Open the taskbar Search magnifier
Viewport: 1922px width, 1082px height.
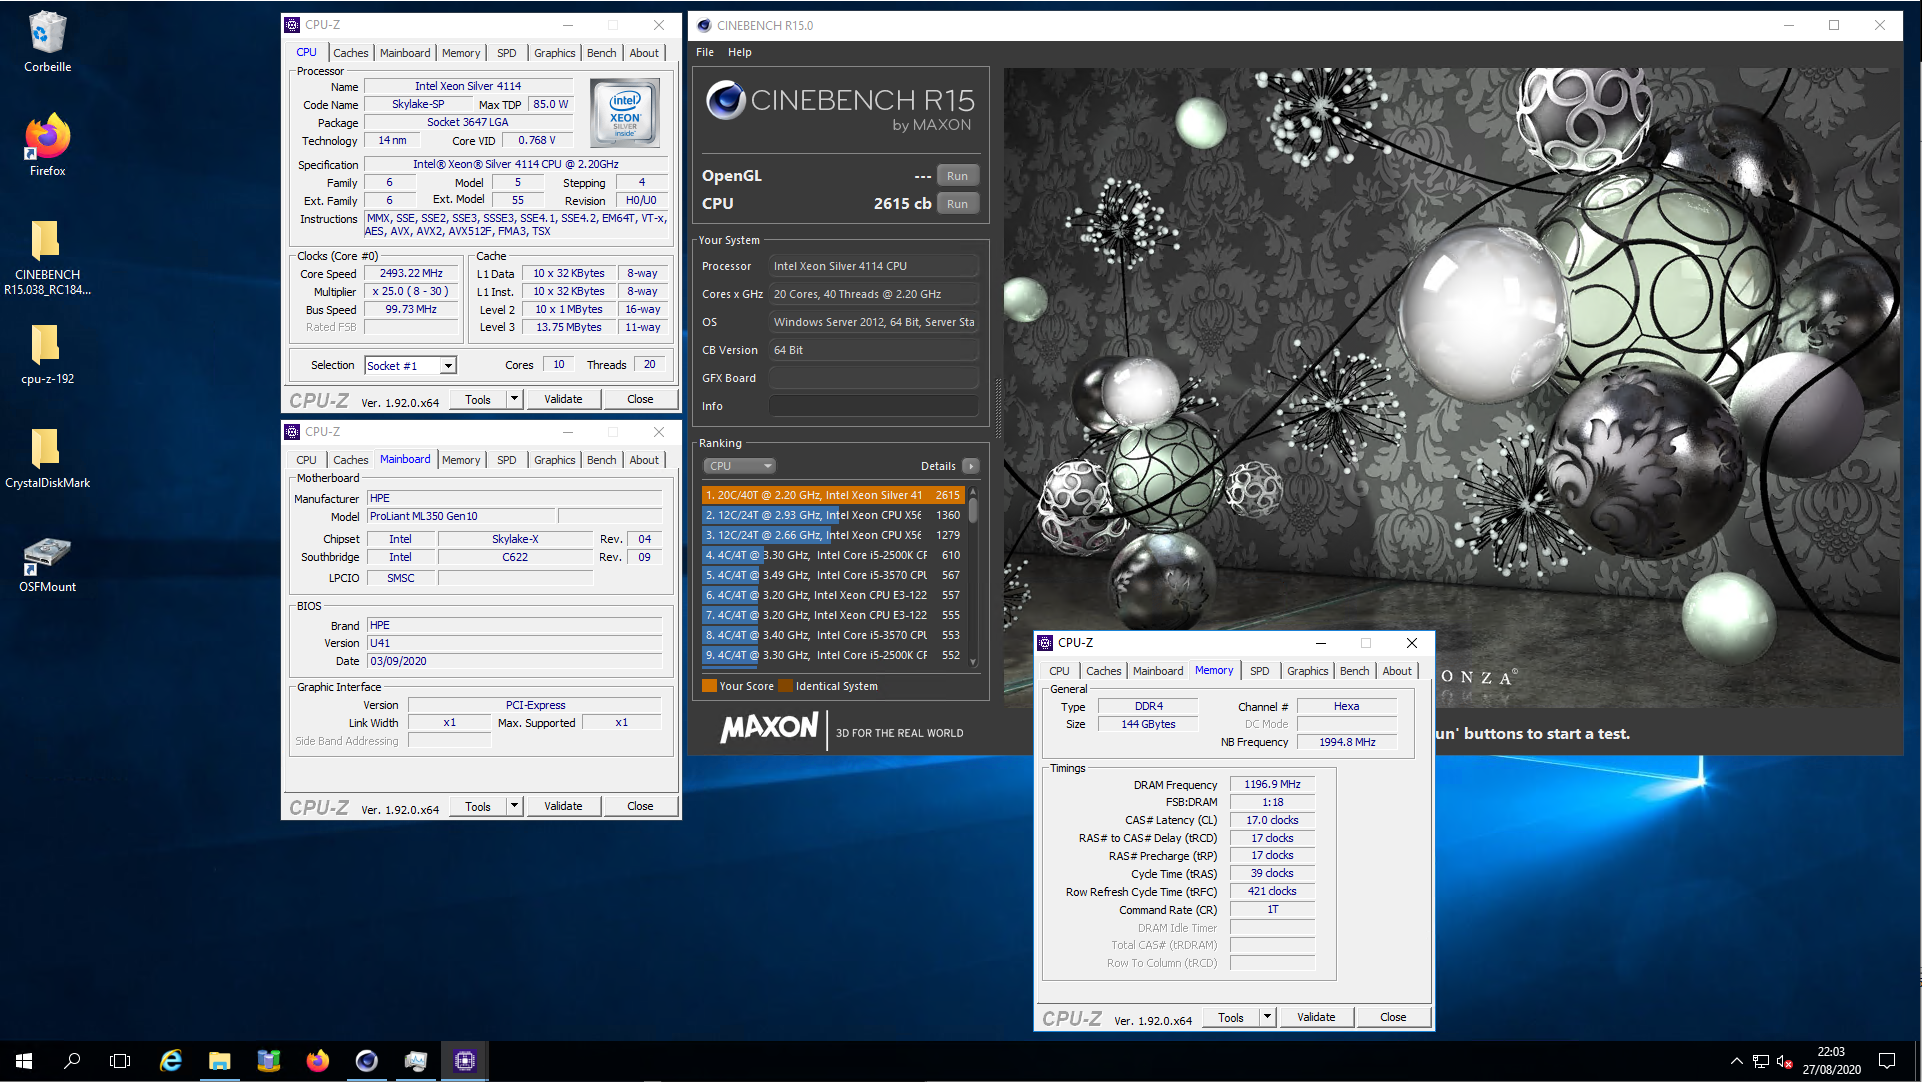[x=72, y=1061]
